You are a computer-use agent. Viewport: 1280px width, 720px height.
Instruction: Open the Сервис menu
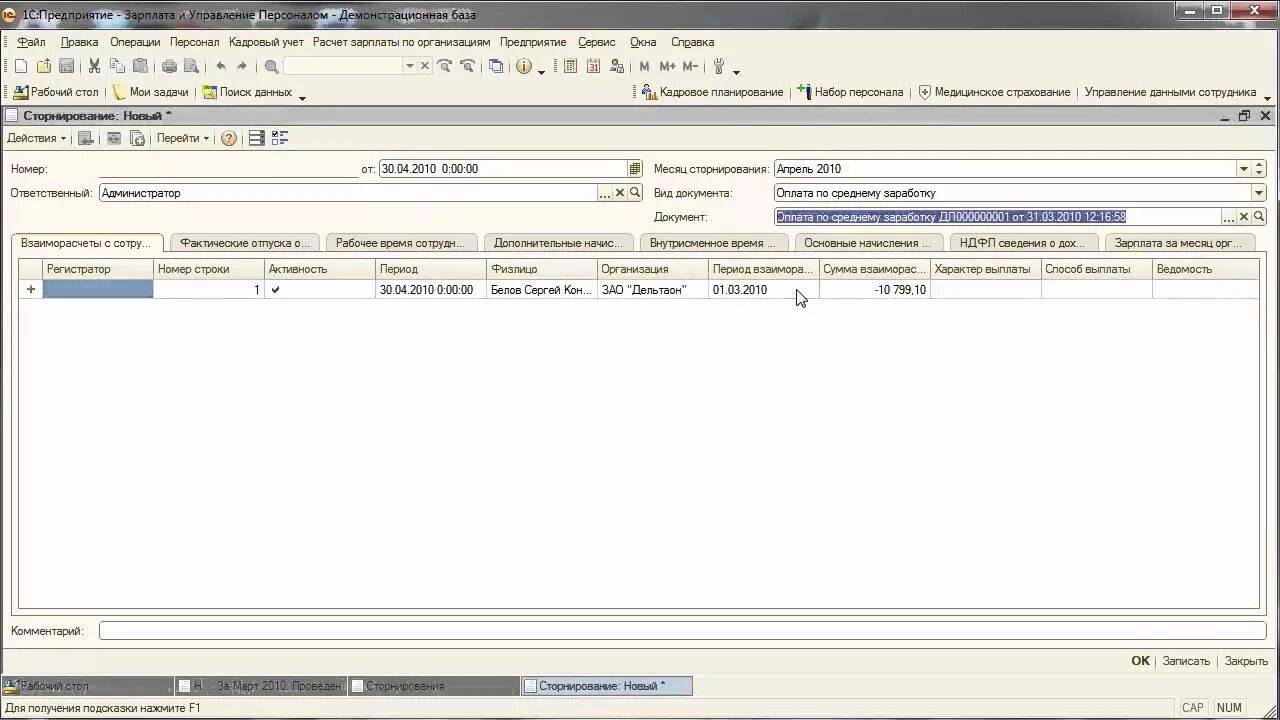tap(597, 42)
